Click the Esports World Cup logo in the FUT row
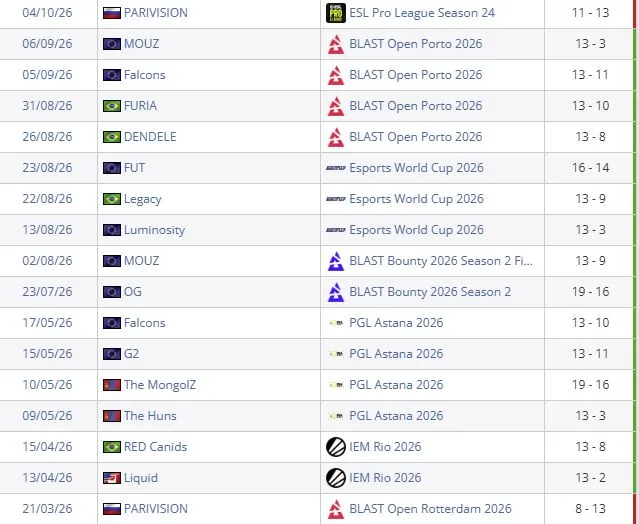639x524 pixels. click(336, 168)
